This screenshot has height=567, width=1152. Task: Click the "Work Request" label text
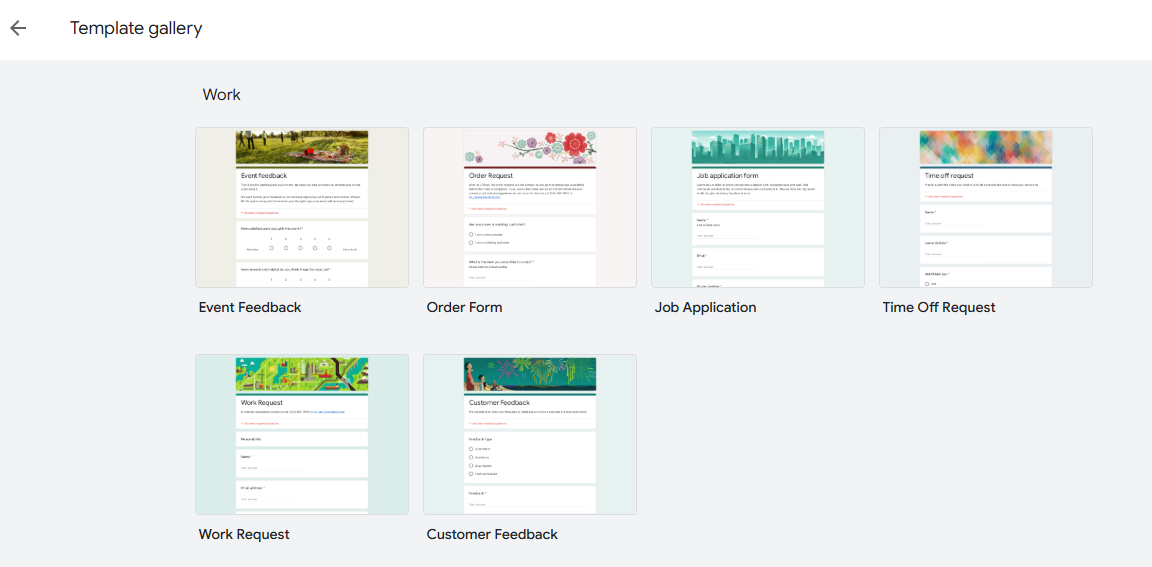tap(244, 534)
